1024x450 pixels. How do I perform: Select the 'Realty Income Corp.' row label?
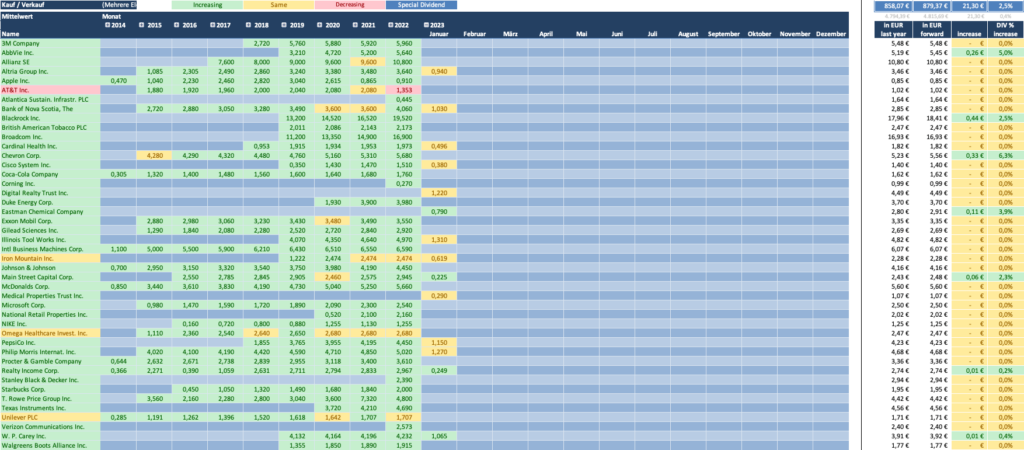[50, 370]
